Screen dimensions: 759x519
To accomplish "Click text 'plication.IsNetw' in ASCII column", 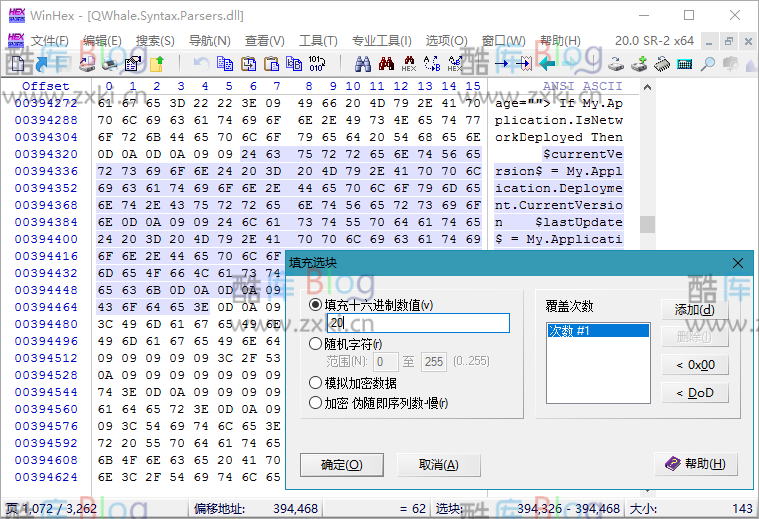I will [559, 120].
